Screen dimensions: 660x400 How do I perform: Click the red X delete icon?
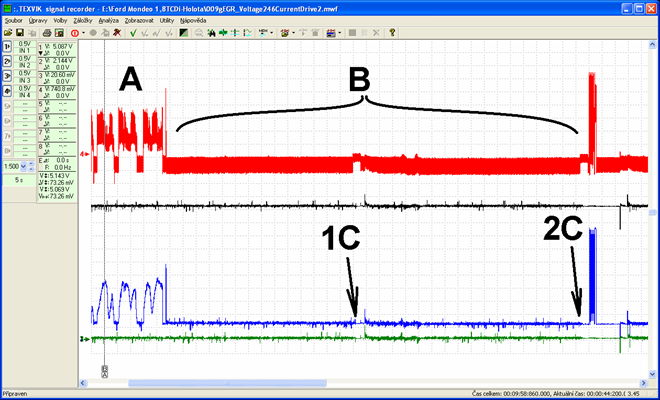click(117, 32)
